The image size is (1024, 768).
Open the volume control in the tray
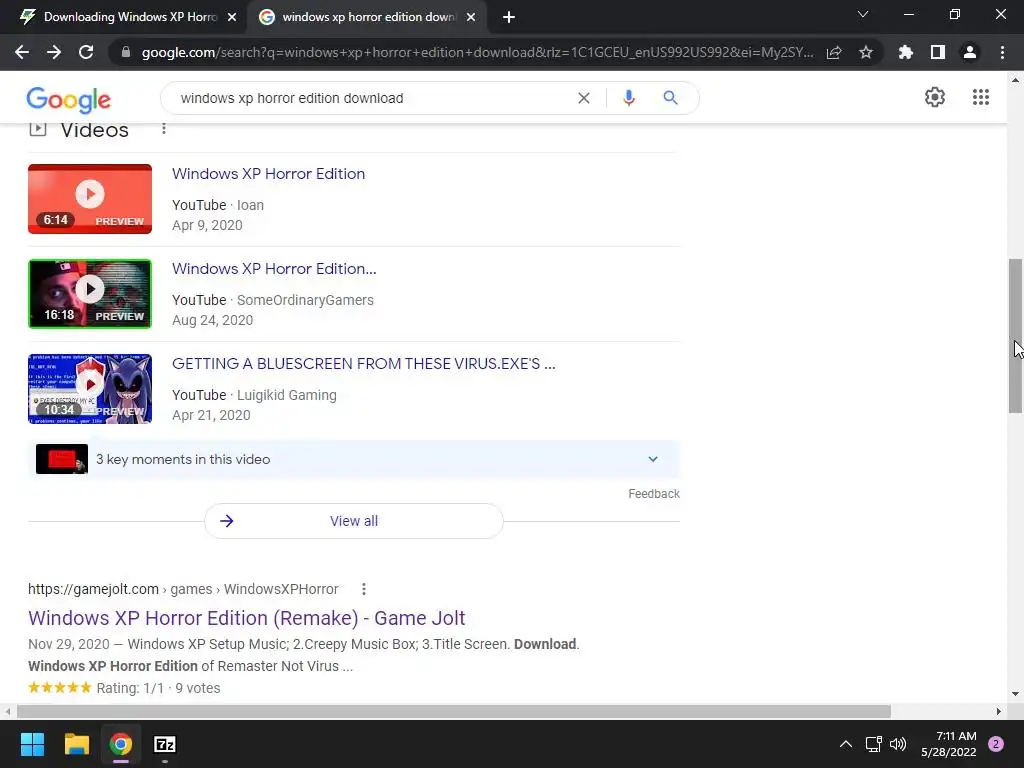[x=898, y=744]
